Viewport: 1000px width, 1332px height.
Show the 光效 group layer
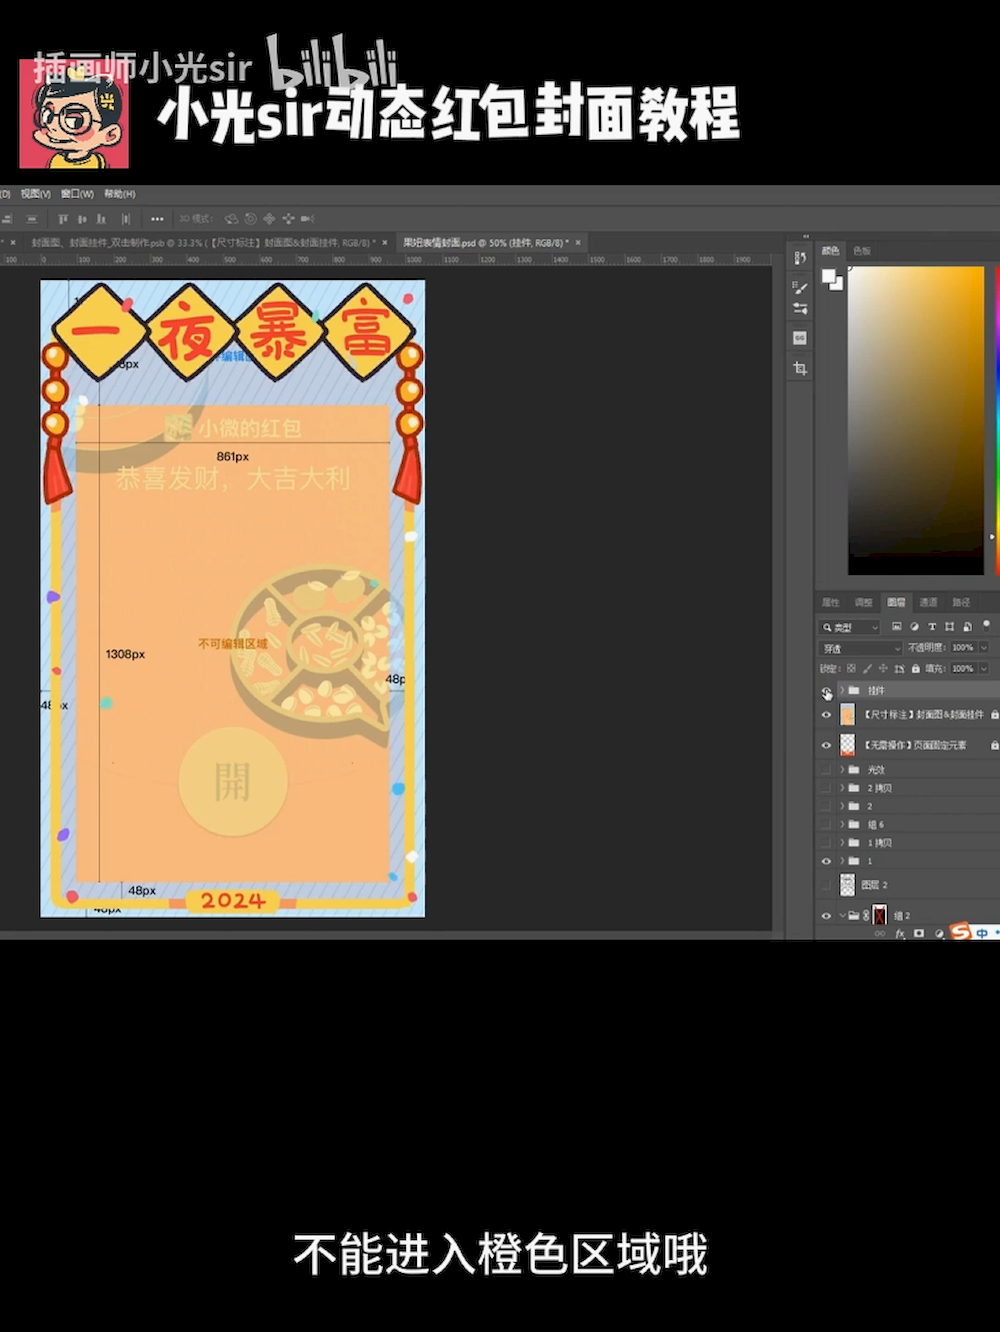[x=826, y=770]
